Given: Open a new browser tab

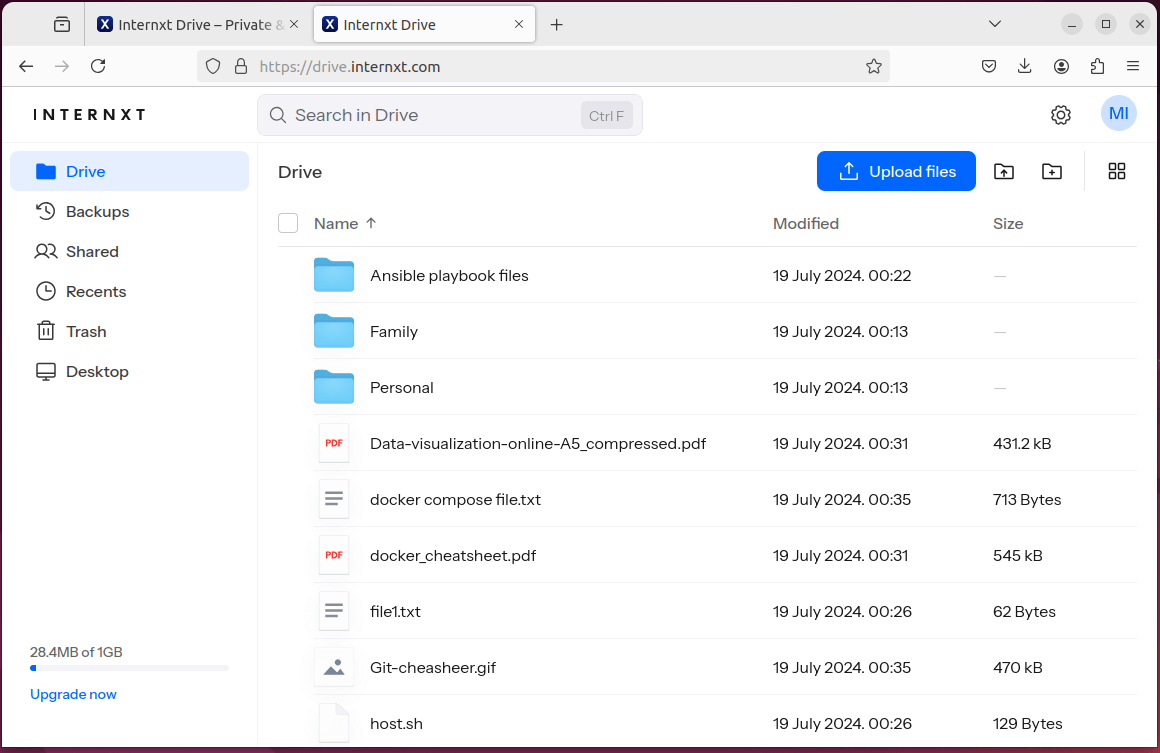Looking at the screenshot, I should pyautogui.click(x=557, y=23).
